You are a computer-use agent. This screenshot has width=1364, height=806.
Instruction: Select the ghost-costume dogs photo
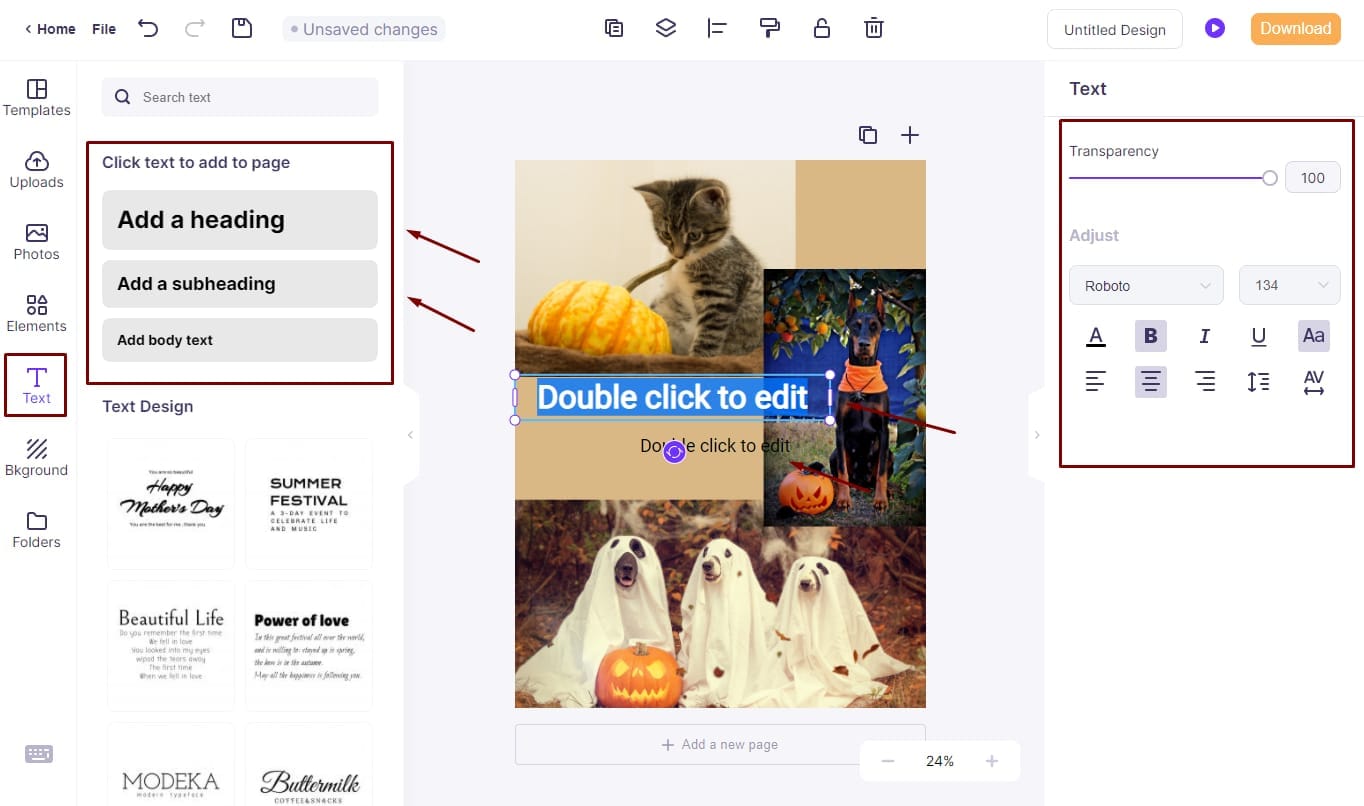pyautogui.click(x=720, y=604)
